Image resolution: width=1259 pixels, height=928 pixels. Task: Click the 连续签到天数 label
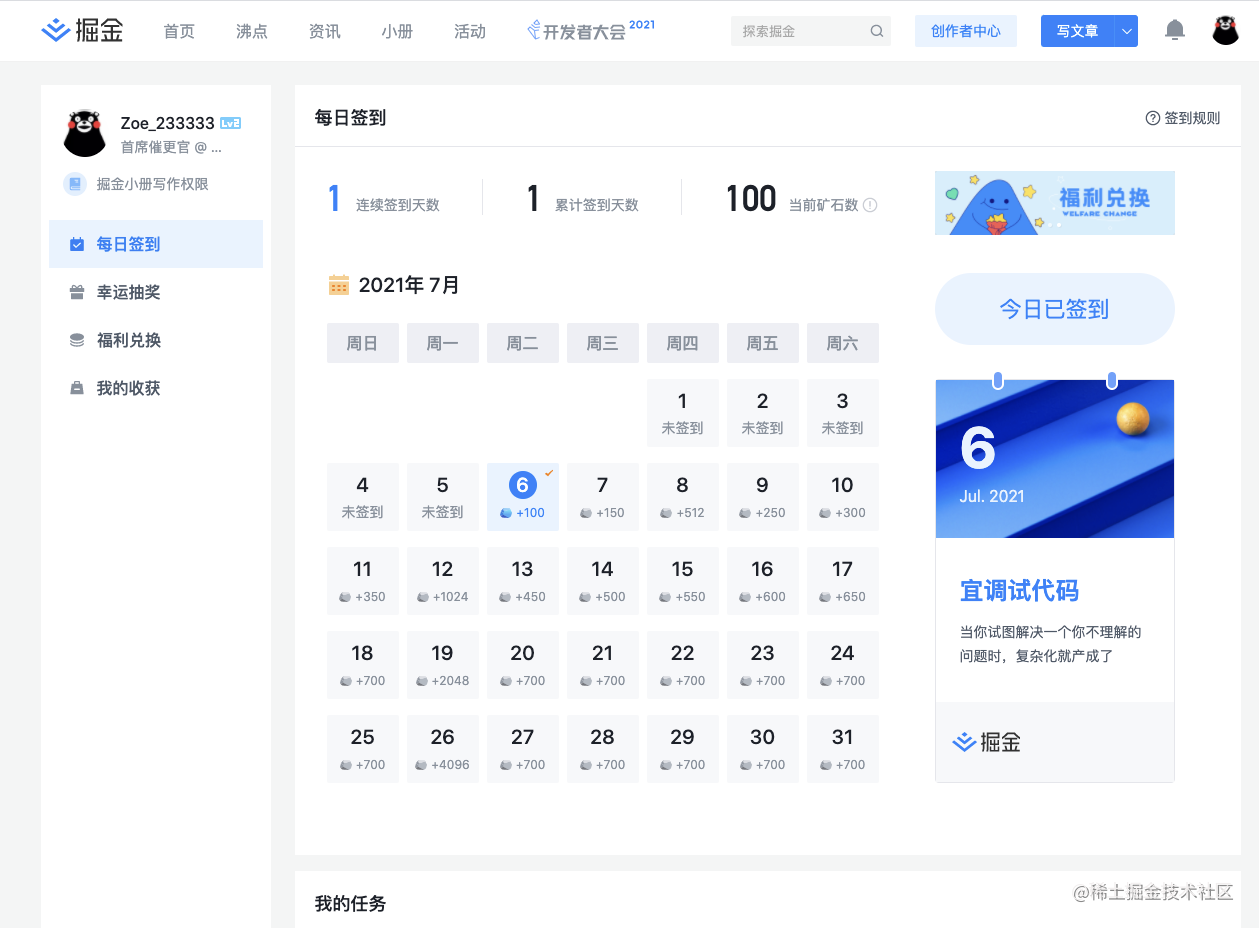398,205
